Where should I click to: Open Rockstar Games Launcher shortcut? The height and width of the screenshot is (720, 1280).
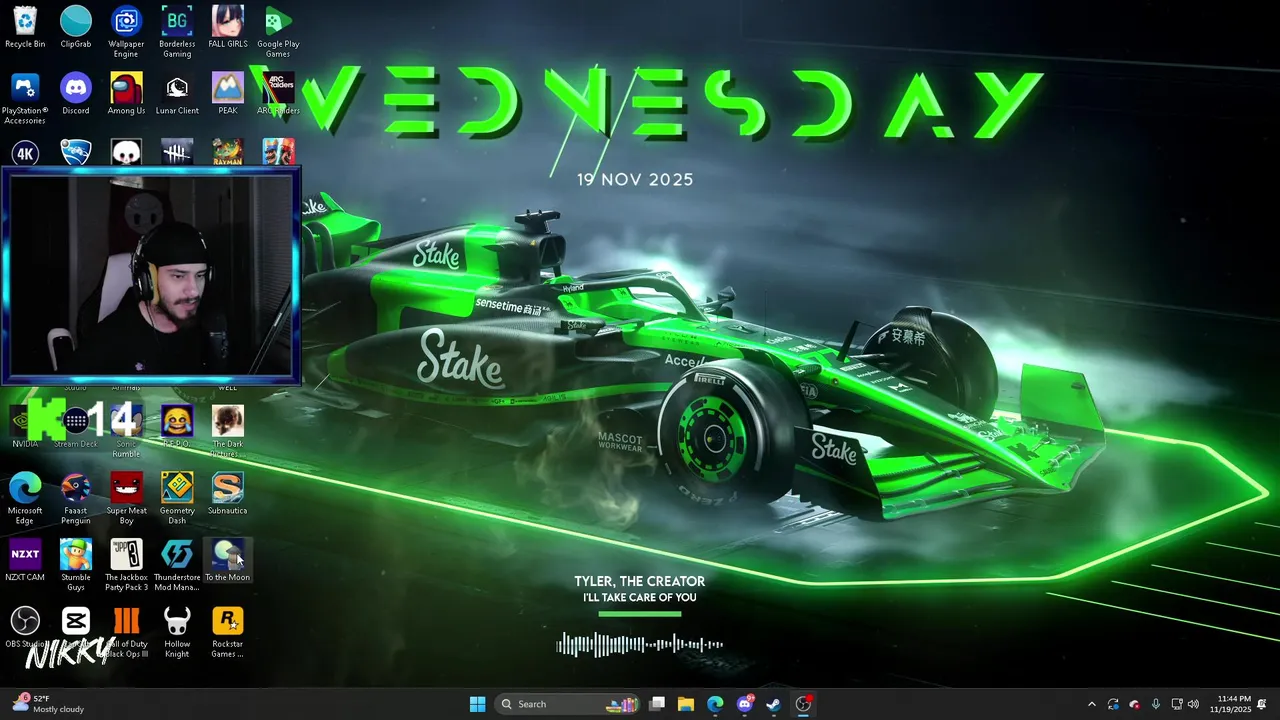pyautogui.click(x=228, y=632)
